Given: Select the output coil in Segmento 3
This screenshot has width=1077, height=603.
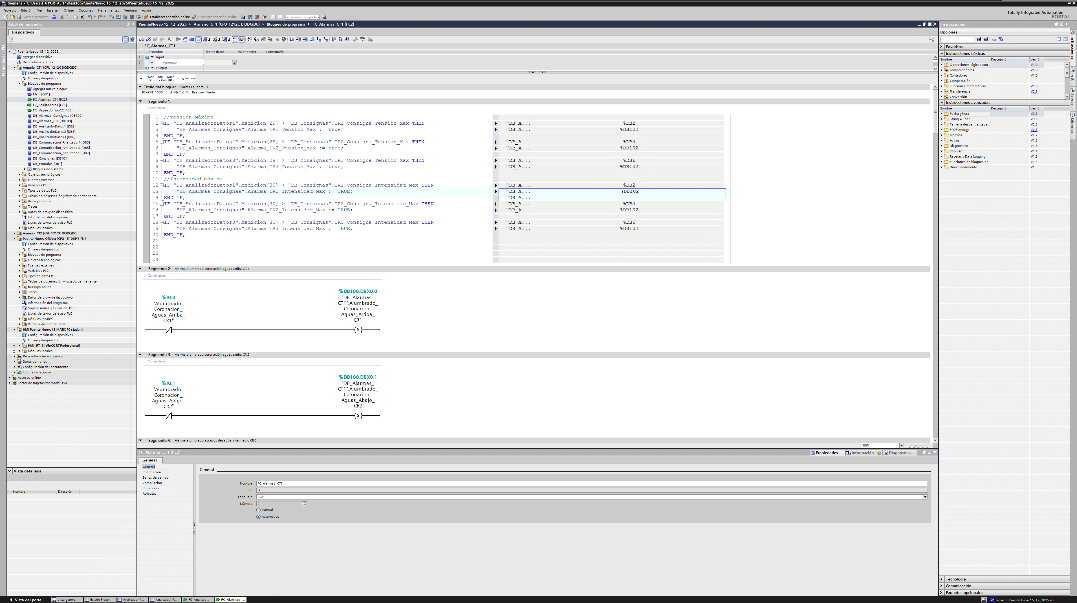Looking at the screenshot, I should tap(357, 416).
